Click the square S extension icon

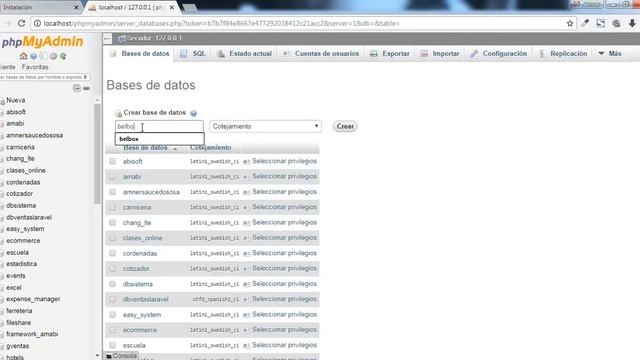tap(600, 23)
